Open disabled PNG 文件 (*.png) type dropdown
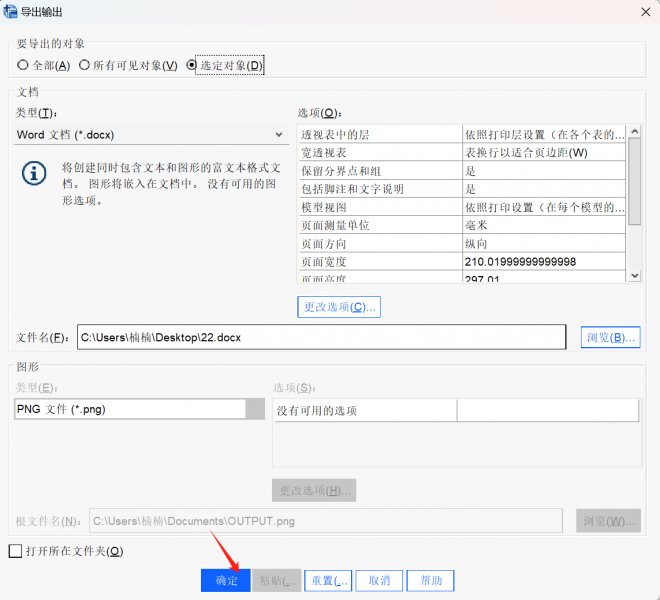 139,409
